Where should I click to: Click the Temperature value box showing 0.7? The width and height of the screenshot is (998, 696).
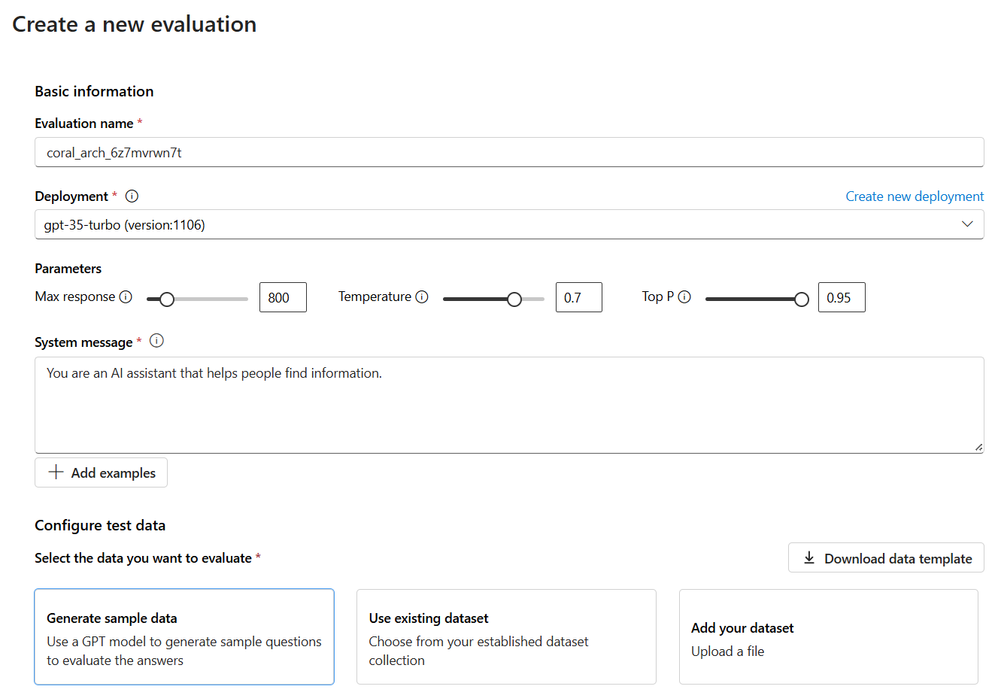(579, 297)
